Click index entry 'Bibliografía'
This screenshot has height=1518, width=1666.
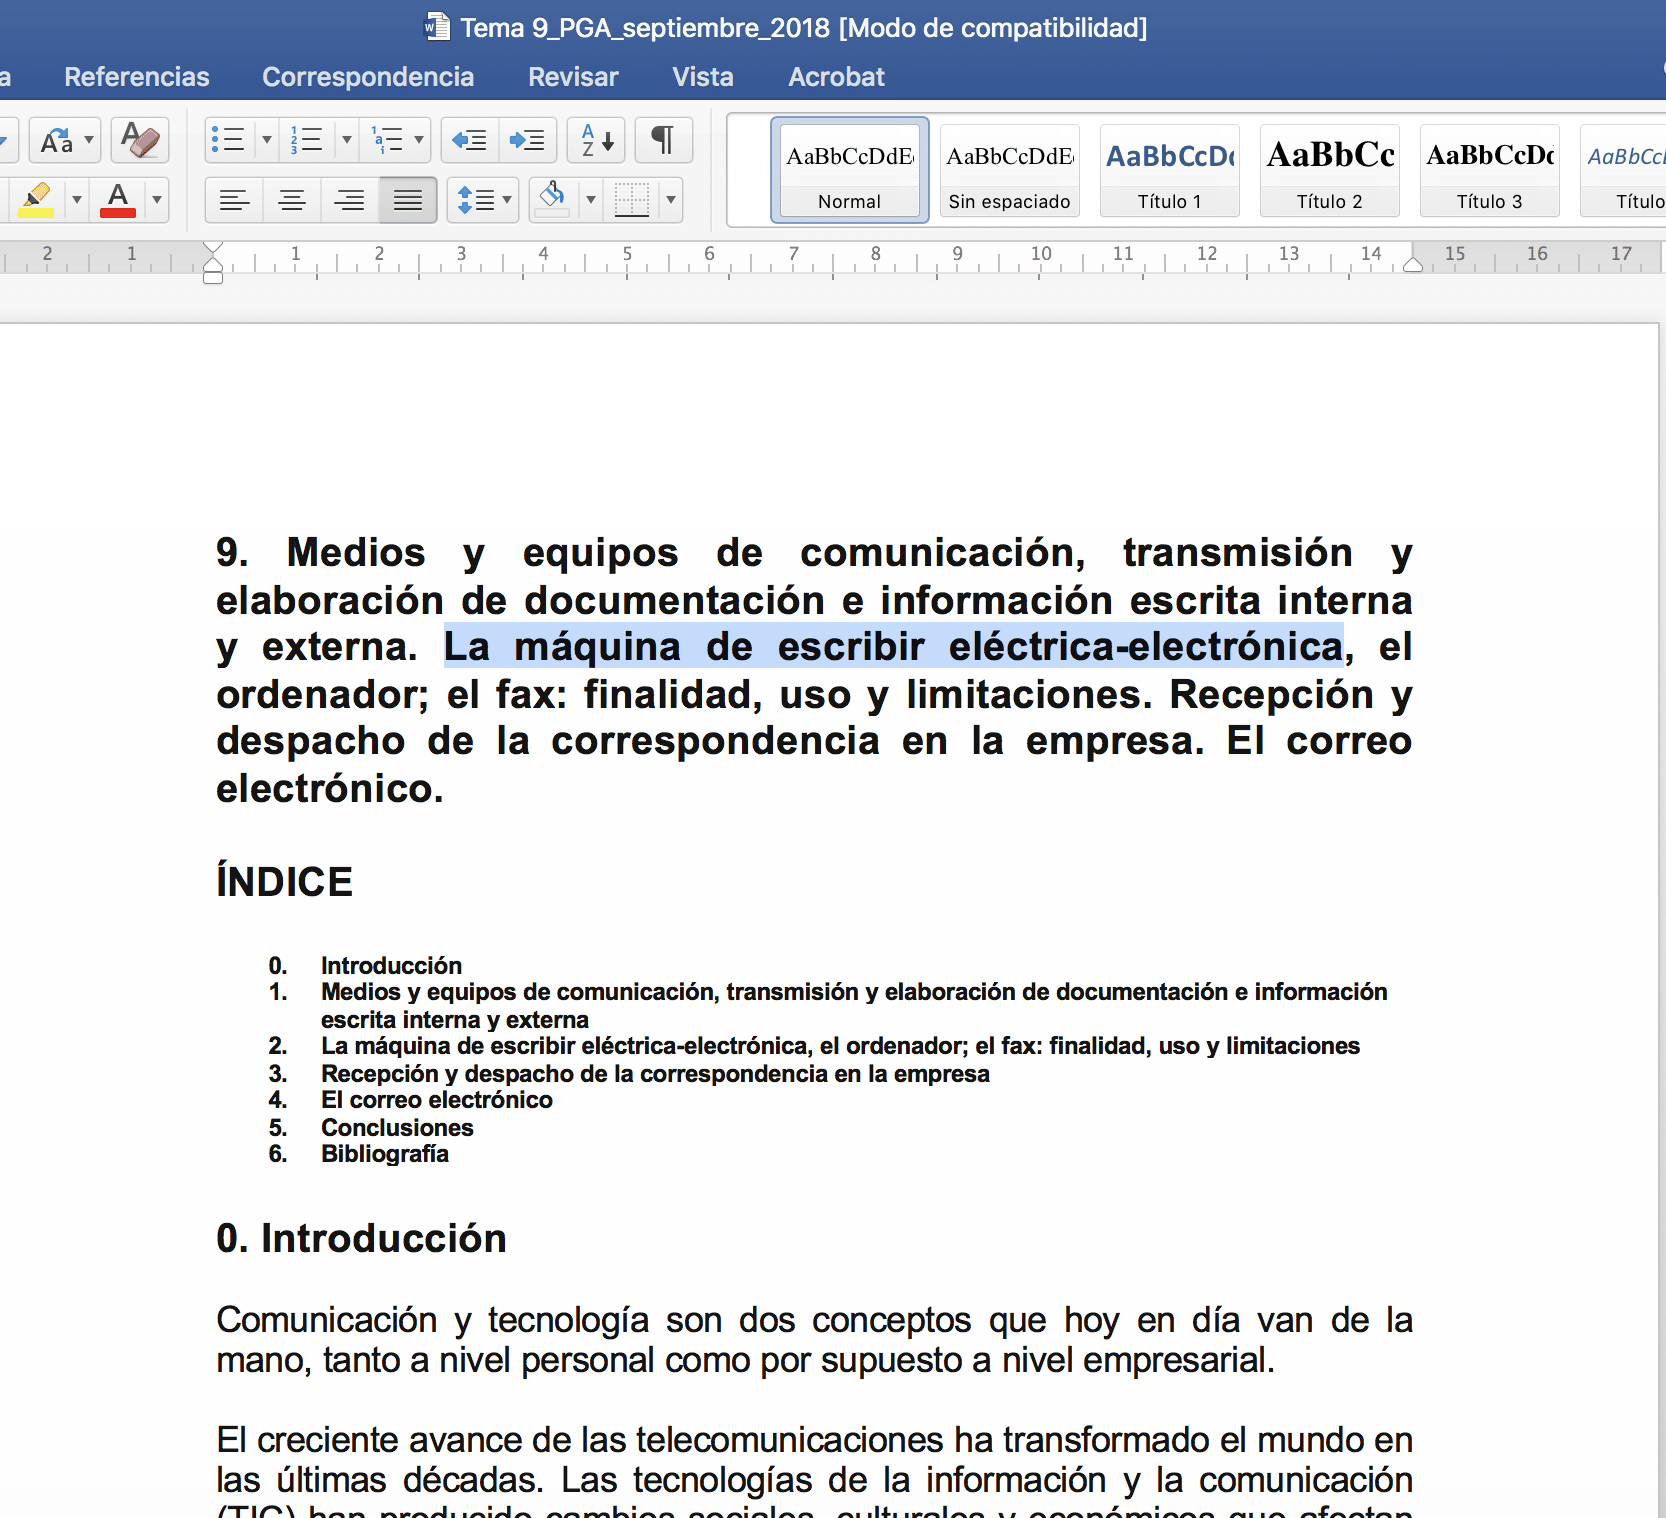(385, 1154)
